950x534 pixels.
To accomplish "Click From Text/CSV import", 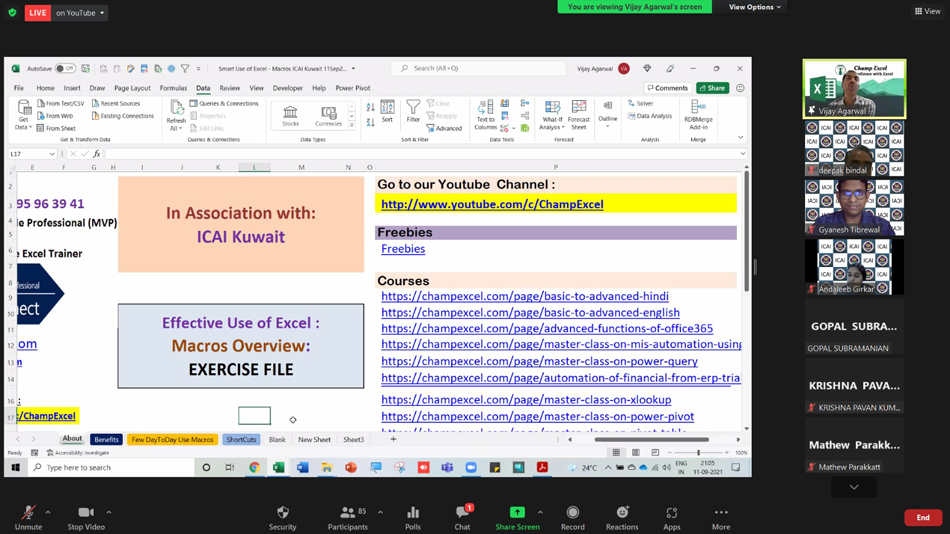I will [x=61, y=104].
